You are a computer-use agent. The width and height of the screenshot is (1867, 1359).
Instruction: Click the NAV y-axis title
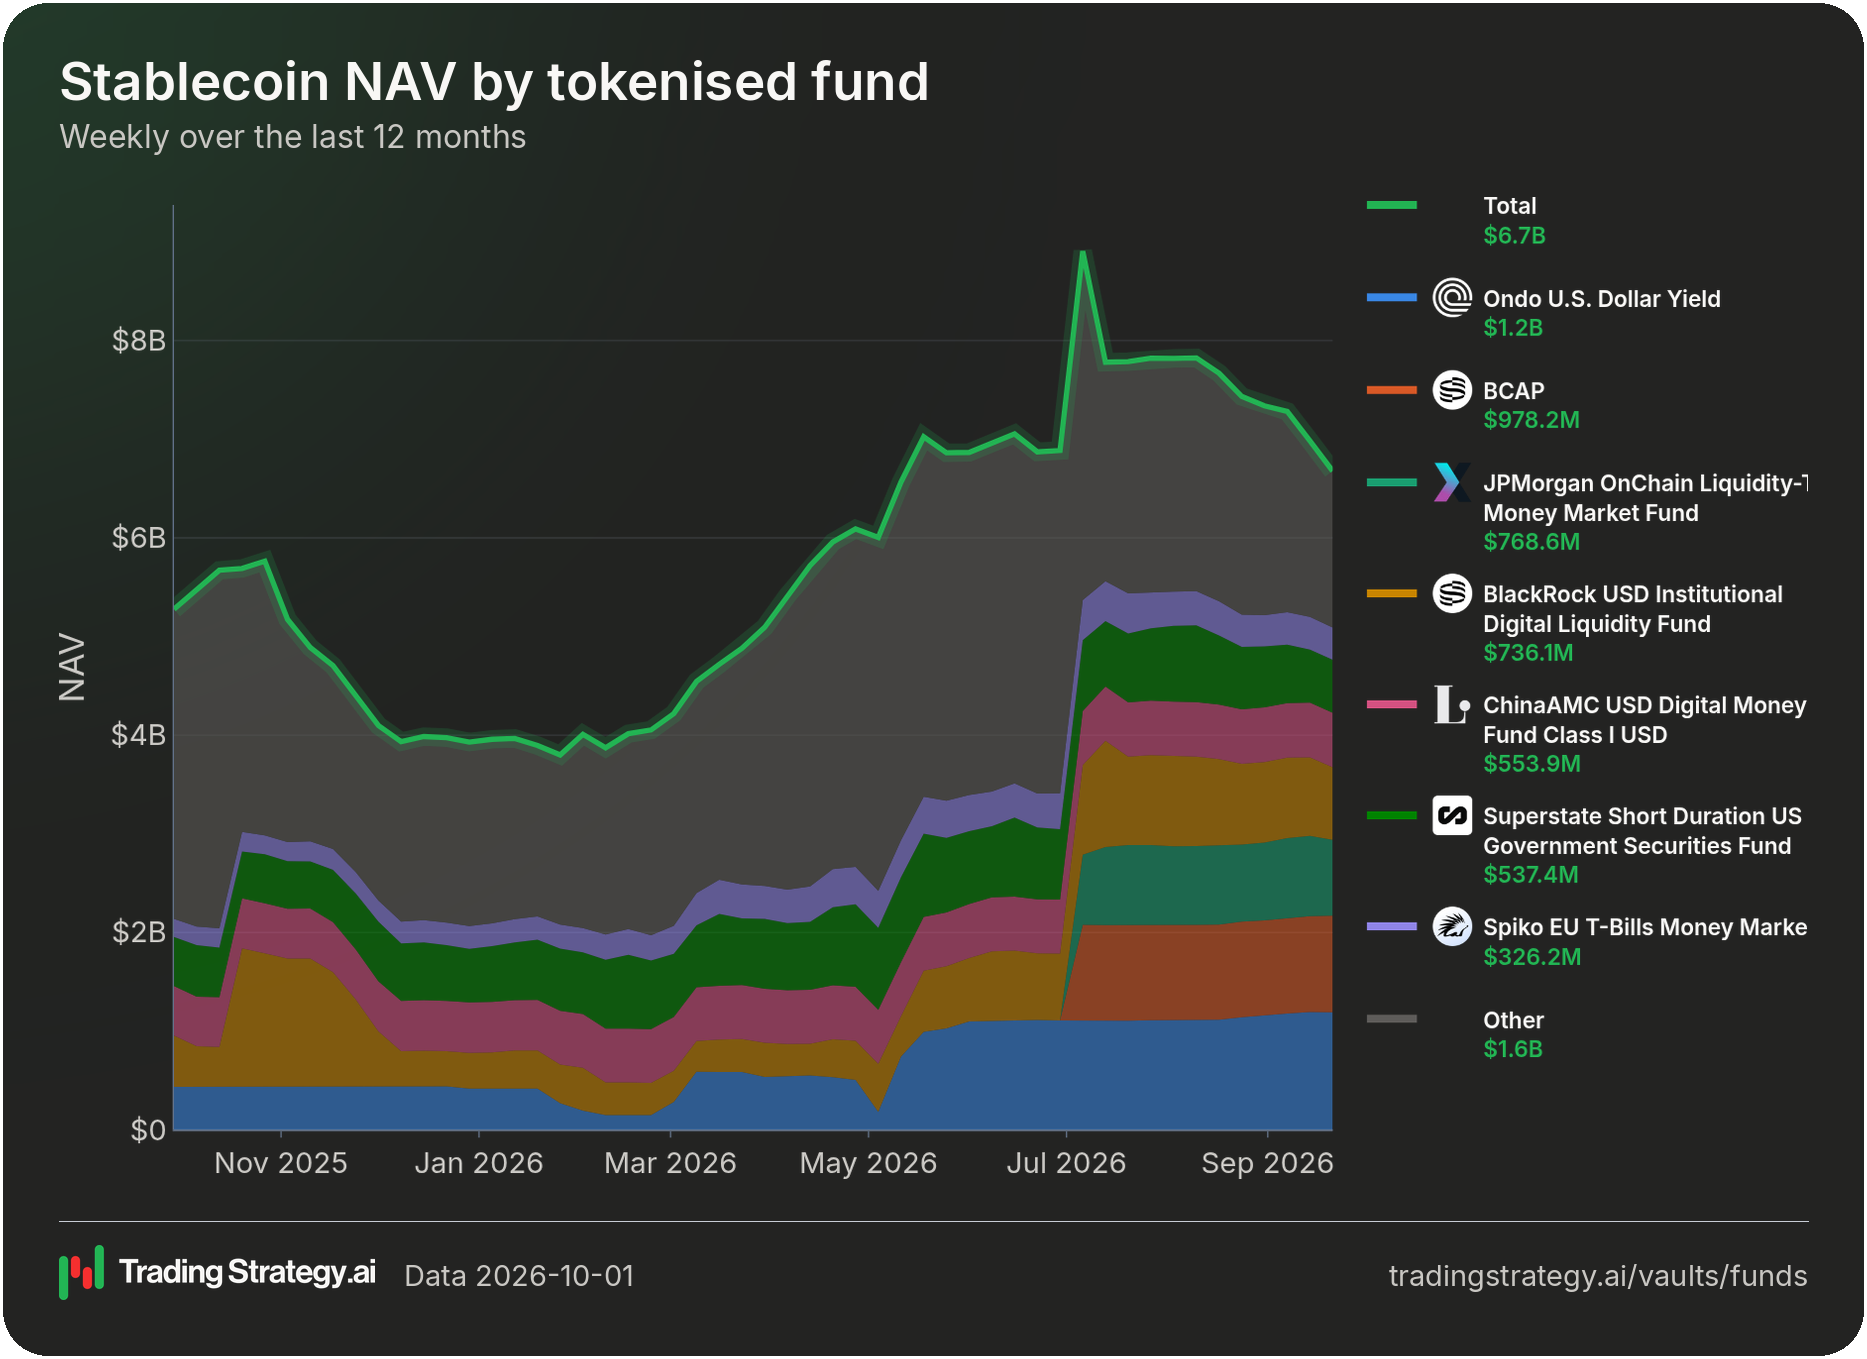pos(72,667)
